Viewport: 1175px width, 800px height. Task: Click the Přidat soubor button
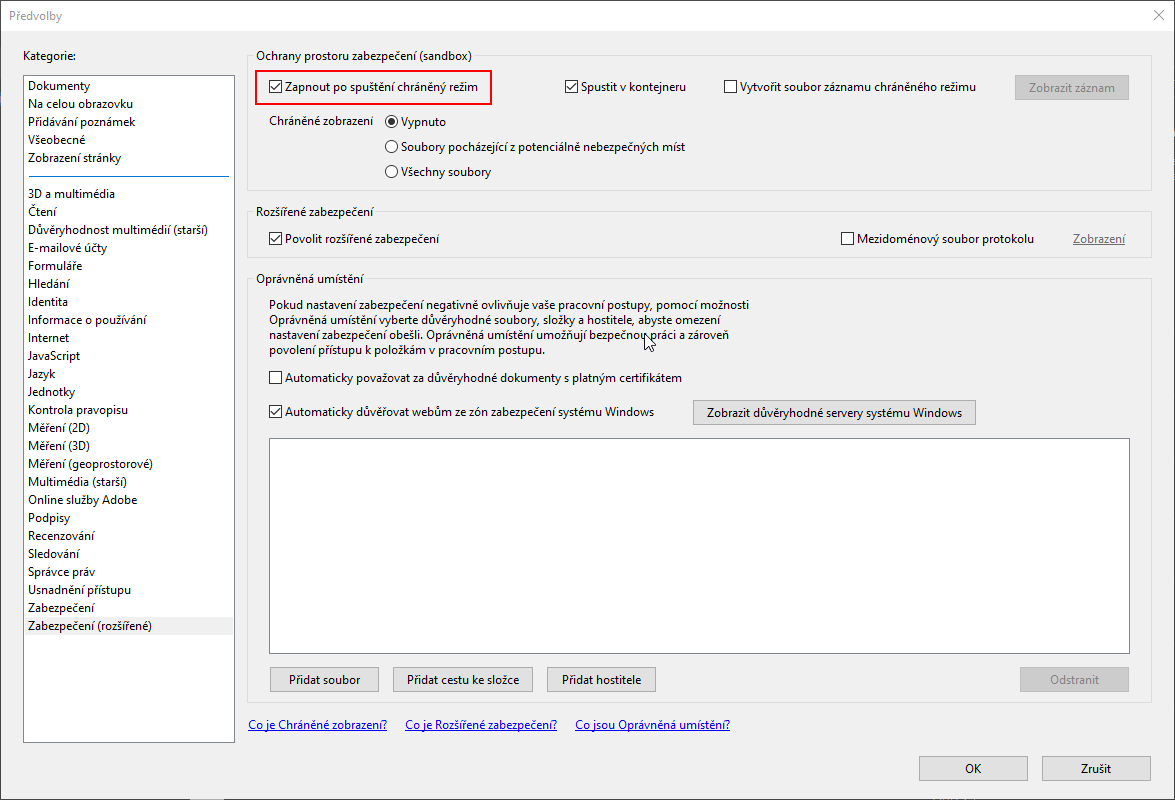[324, 679]
